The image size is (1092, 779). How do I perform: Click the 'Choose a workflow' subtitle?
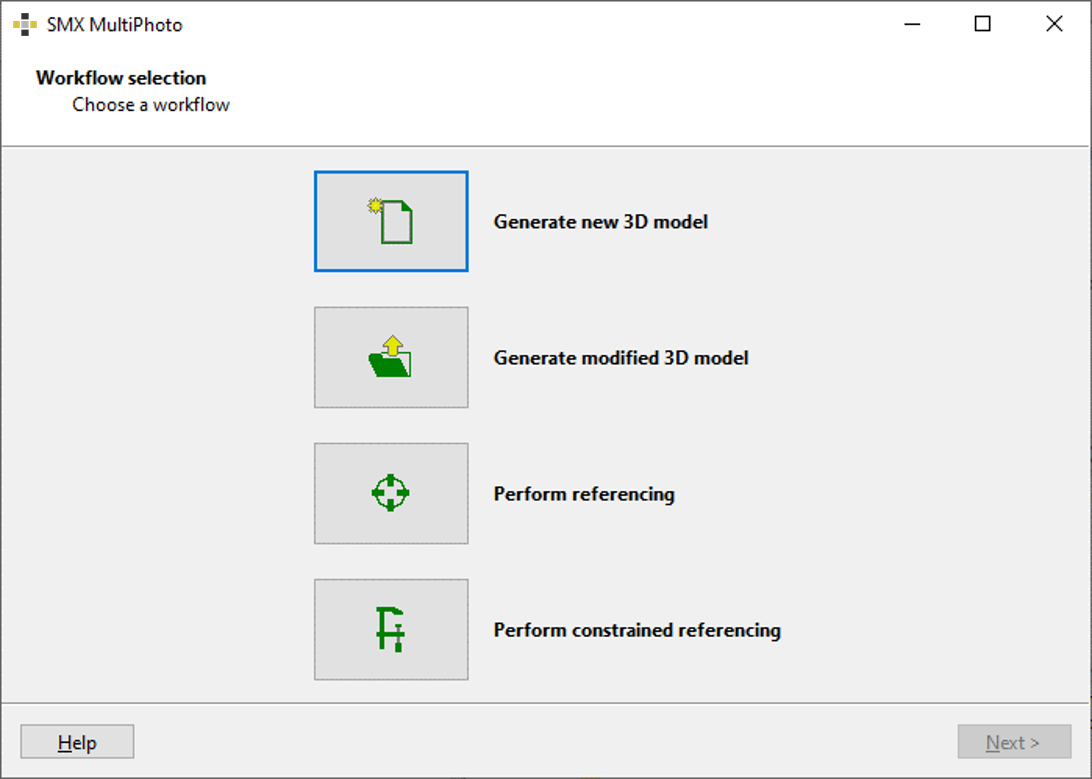[x=150, y=104]
